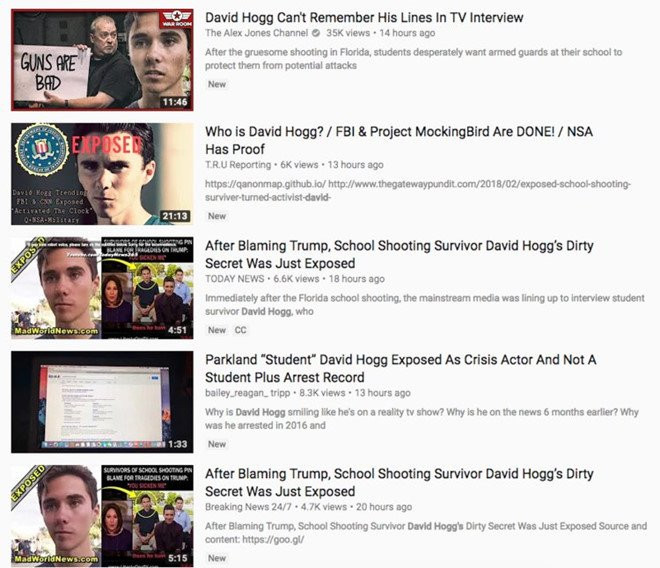The width and height of the screenshot is (660, 568).
Task: Click the War Room logo on first thumbnail
Action: (177, 18)
